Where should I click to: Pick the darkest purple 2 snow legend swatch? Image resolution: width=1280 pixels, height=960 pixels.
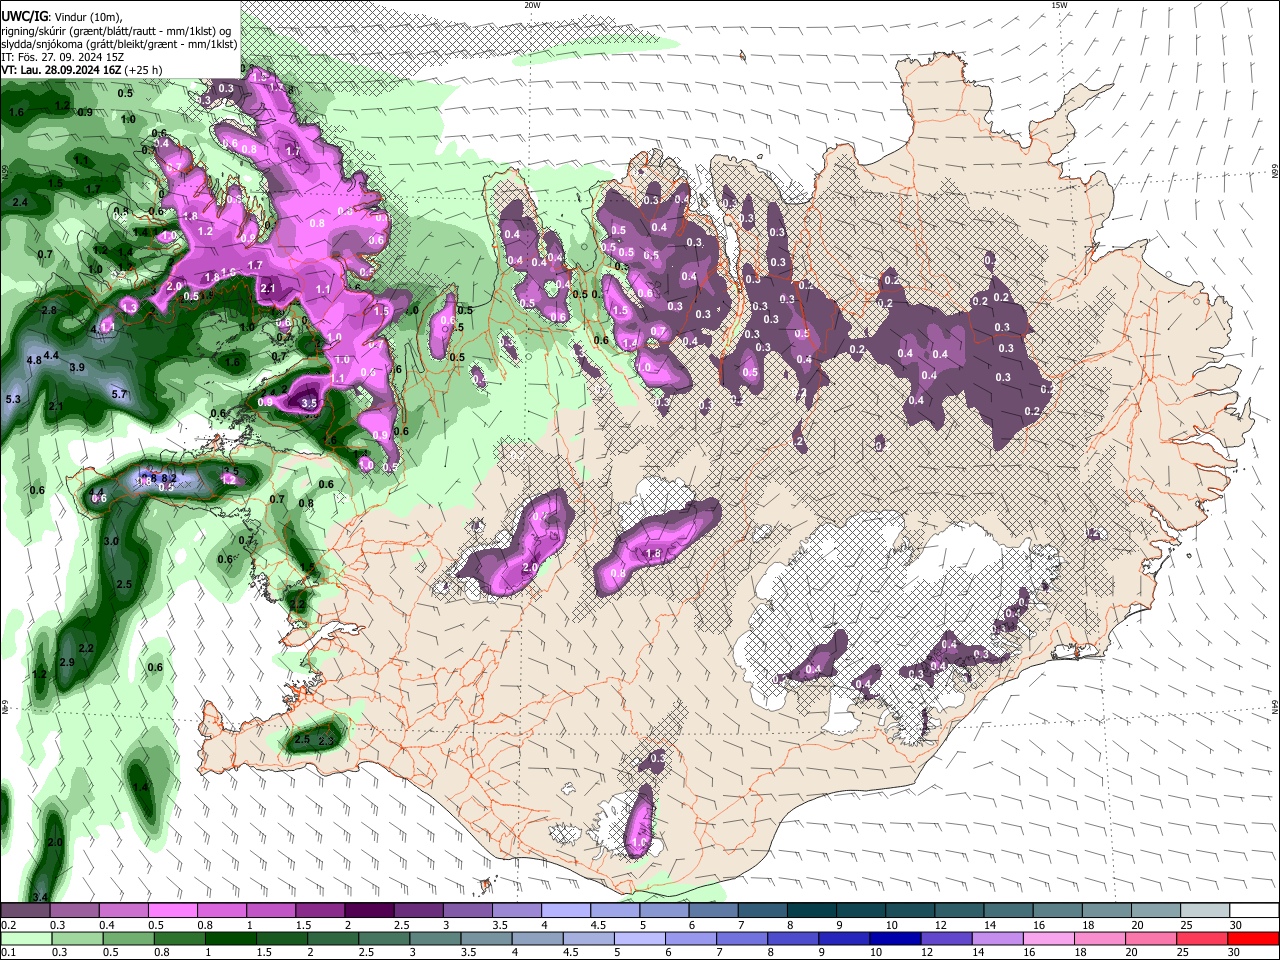click(x=369, y=911)
